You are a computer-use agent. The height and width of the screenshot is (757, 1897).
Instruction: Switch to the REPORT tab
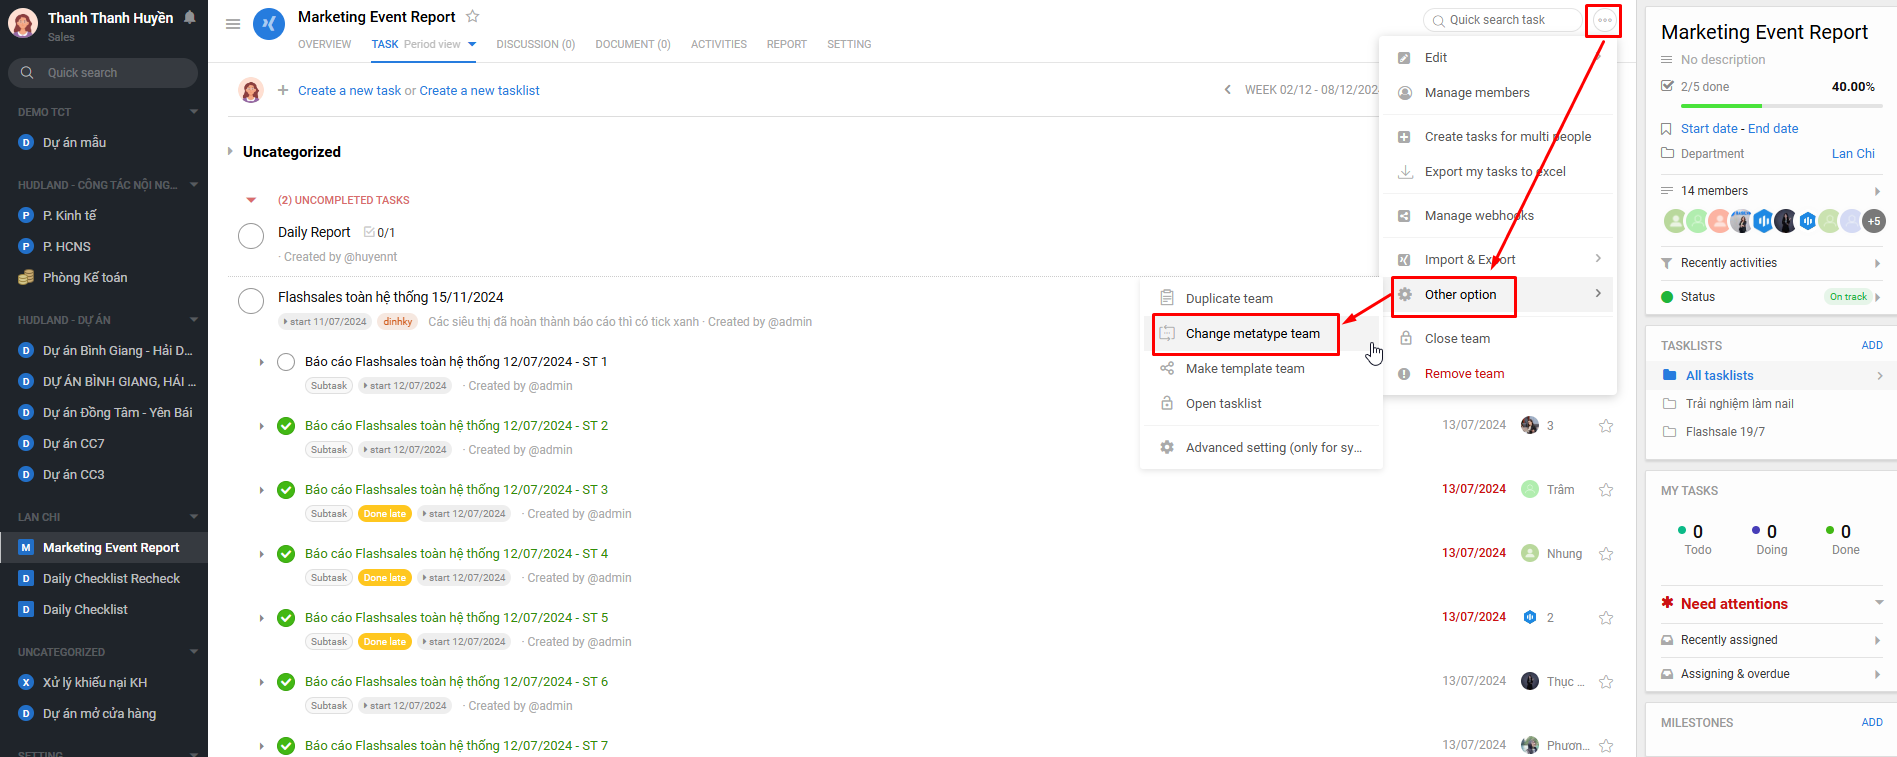[786, 44]
